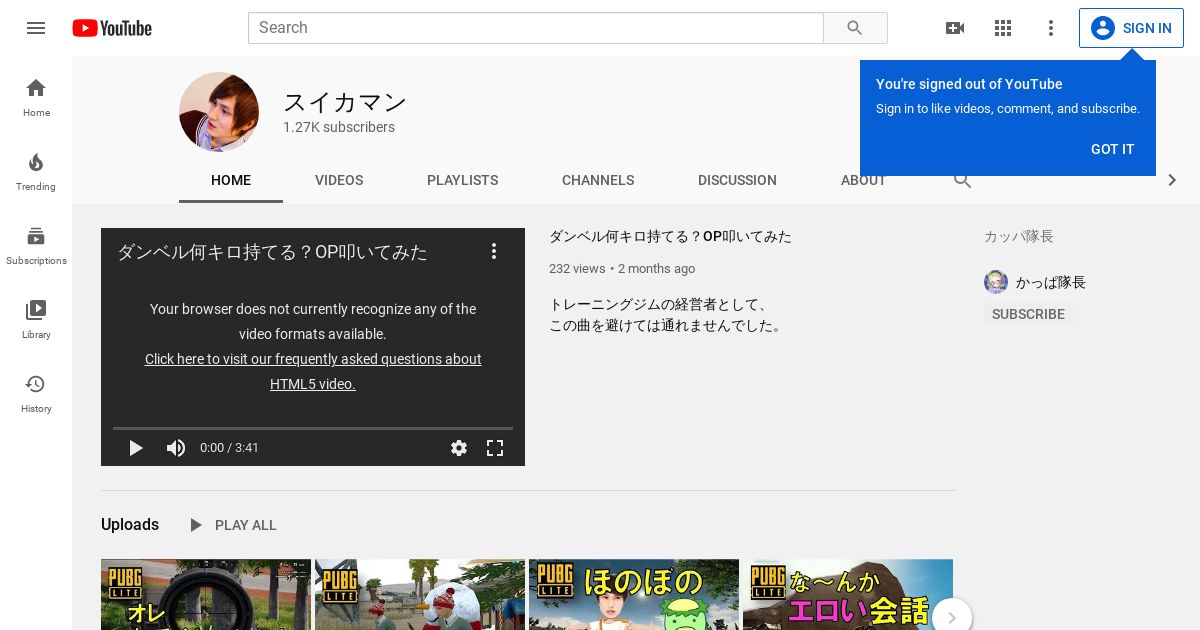1200x630 pixels.
Task: Click the YouTube logo
Action: (x=112, y=28)
